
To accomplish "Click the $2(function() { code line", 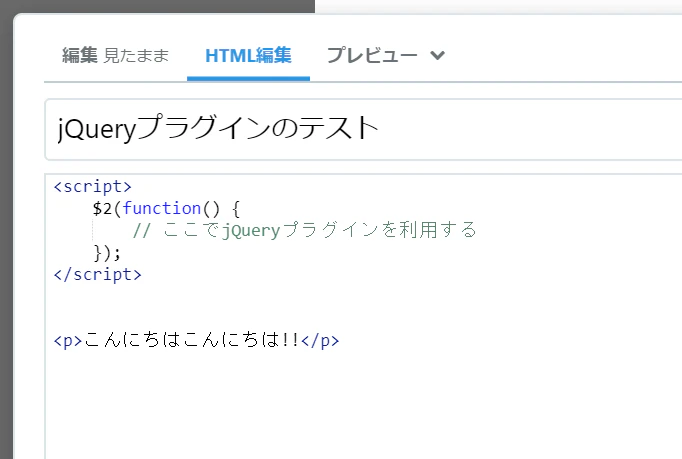I will click(166, 208).
